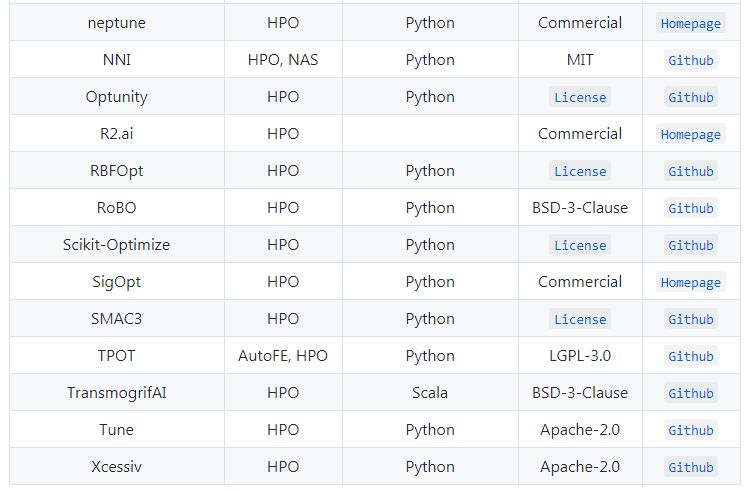Select the 'SMAC3' name cell
The width and height of the screenshot is (752, 491).
(117, 318)
